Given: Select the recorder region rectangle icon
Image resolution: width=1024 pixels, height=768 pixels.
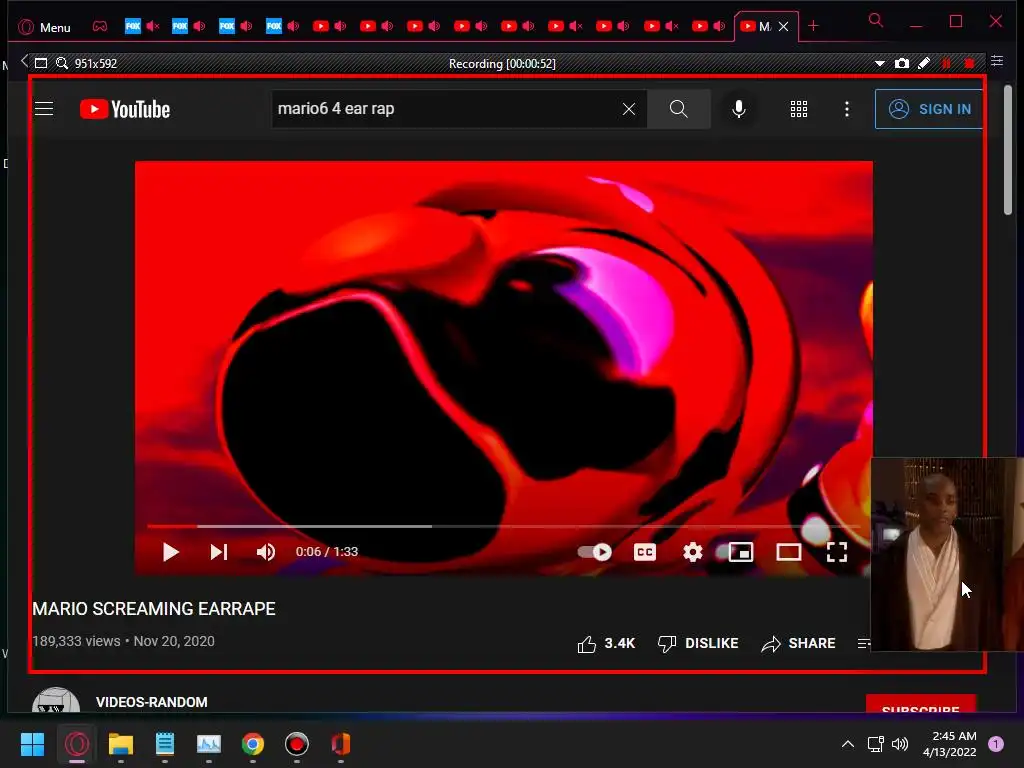Looking at the screenshot, I should 41,63.
